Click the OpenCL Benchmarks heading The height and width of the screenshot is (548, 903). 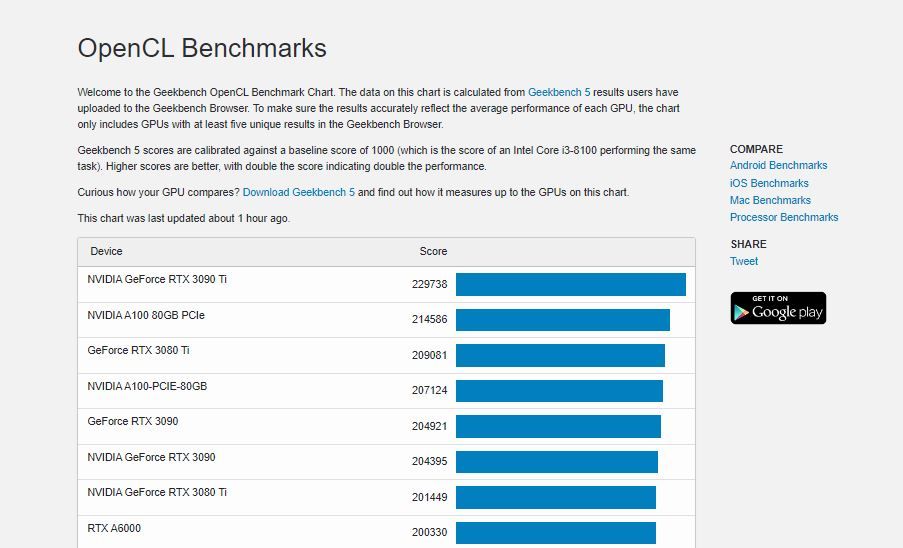(x=202, y=48)
